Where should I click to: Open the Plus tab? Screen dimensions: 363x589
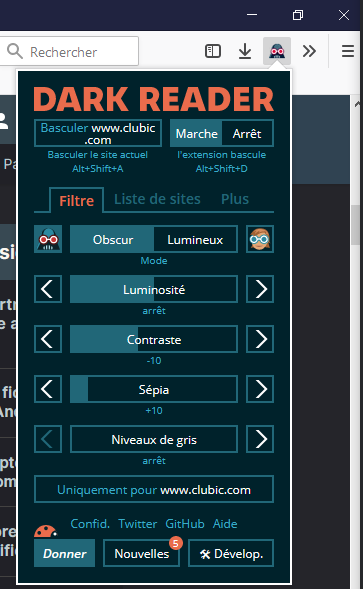235,199
